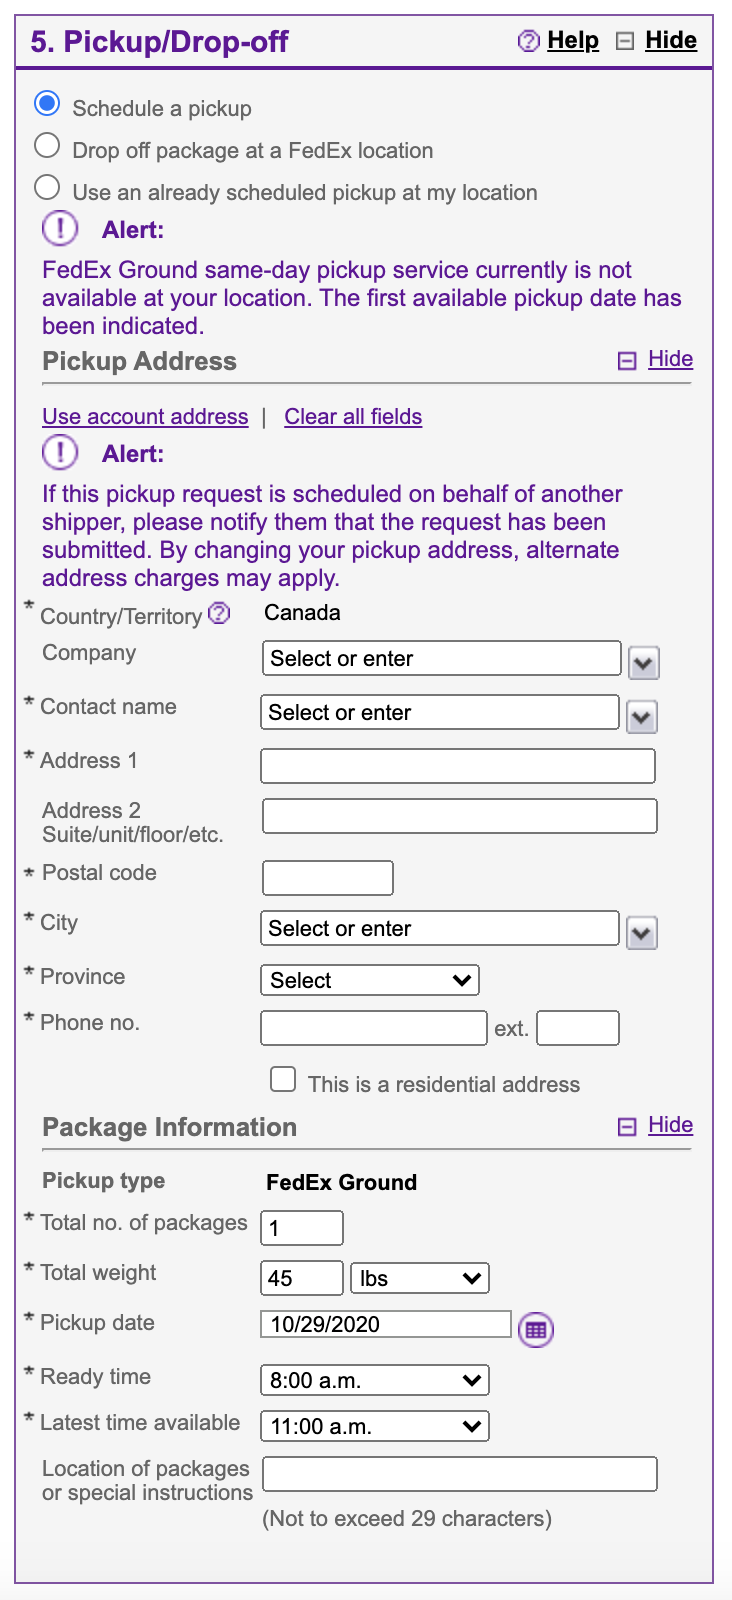The height and width of the screenshot is (1600, 732).
Task: Select Use an already scheduled pickup option
Action: (x=47, y=188)
